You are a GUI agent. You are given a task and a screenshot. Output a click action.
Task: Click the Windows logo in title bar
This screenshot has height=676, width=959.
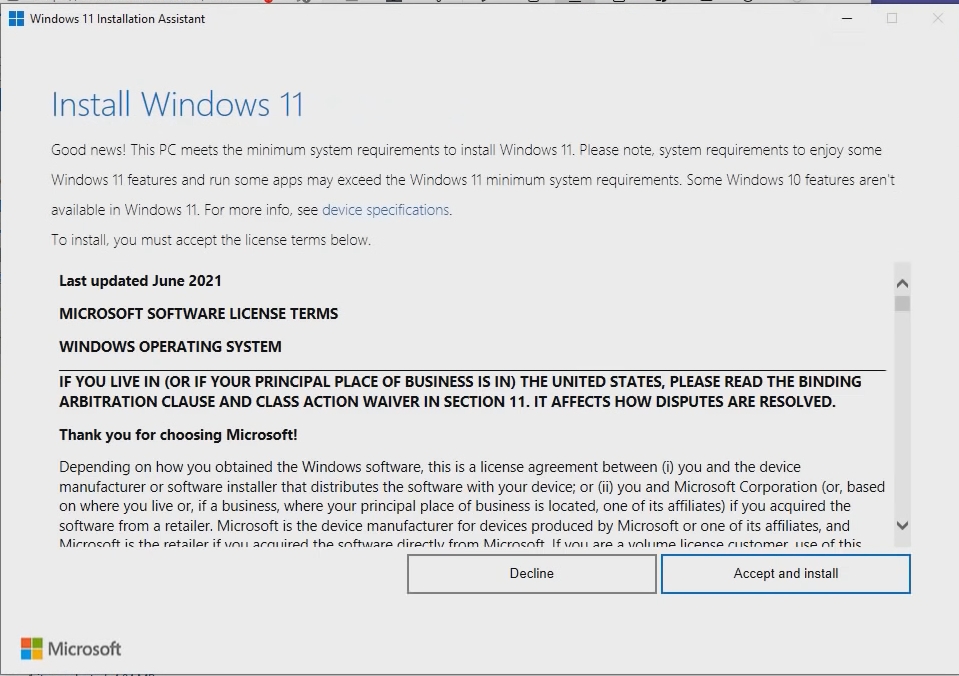point(16,19)
